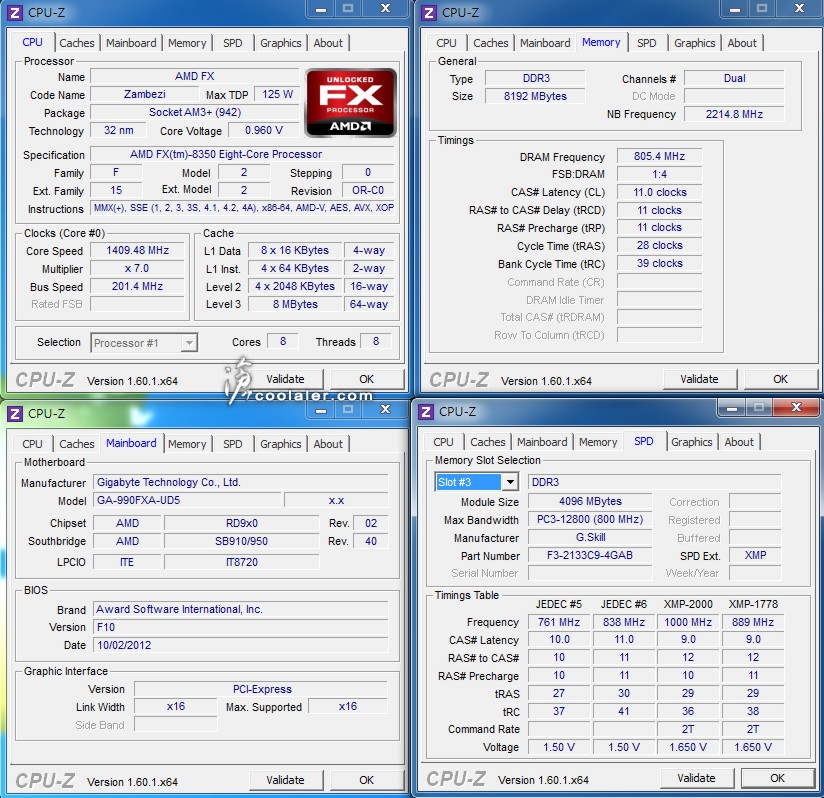Open the About tab in the Memory window
Viewport: 824px width, 798px height.
tap(742, 43)
